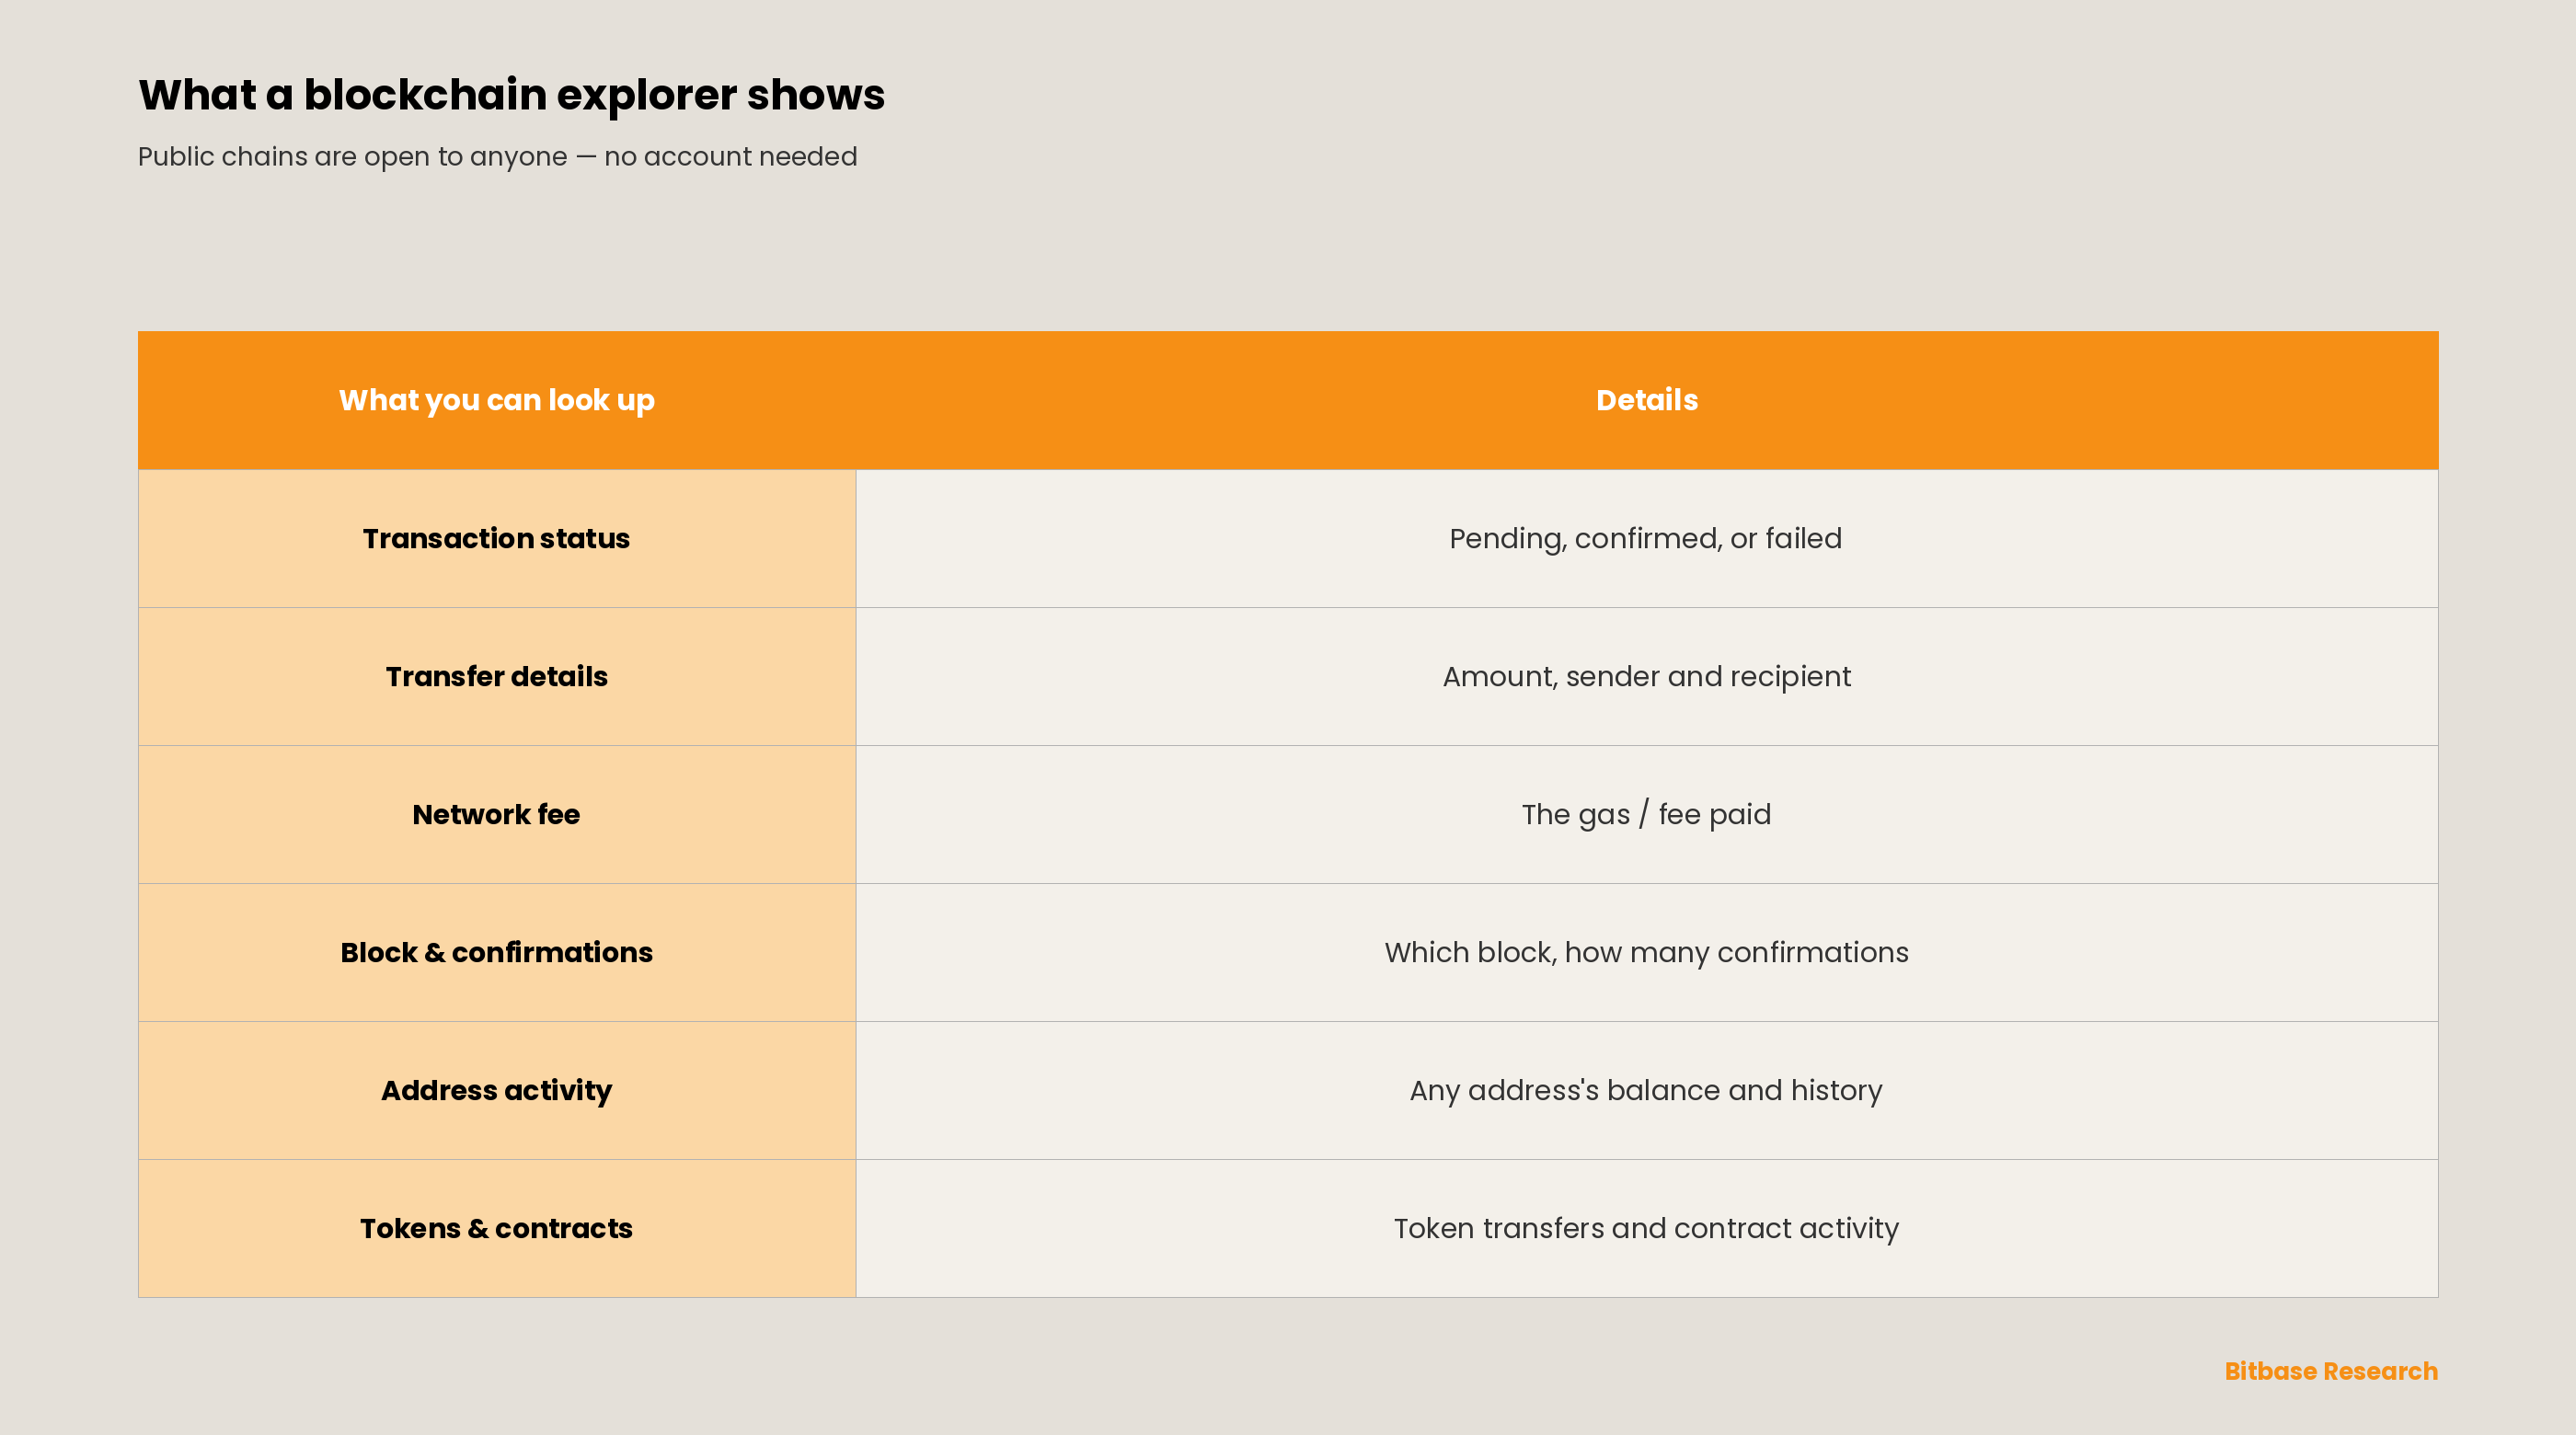
Task: Select the 'Address activity' cell
Action: point(497,1090)
